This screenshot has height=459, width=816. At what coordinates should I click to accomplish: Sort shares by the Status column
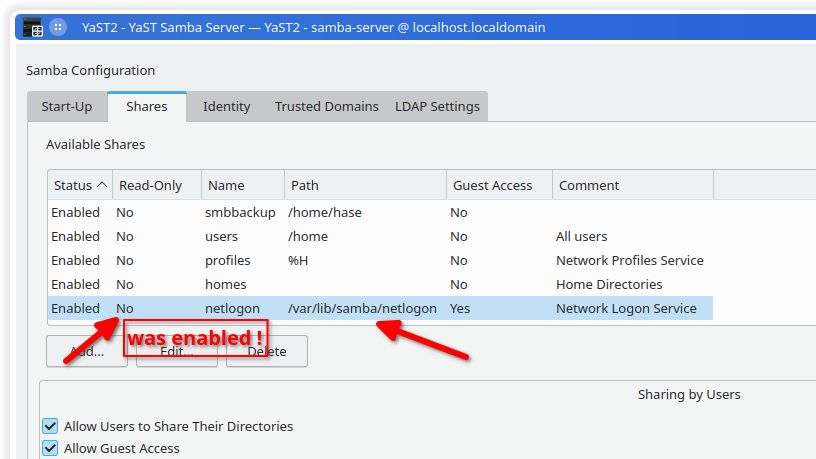[79, 185]
